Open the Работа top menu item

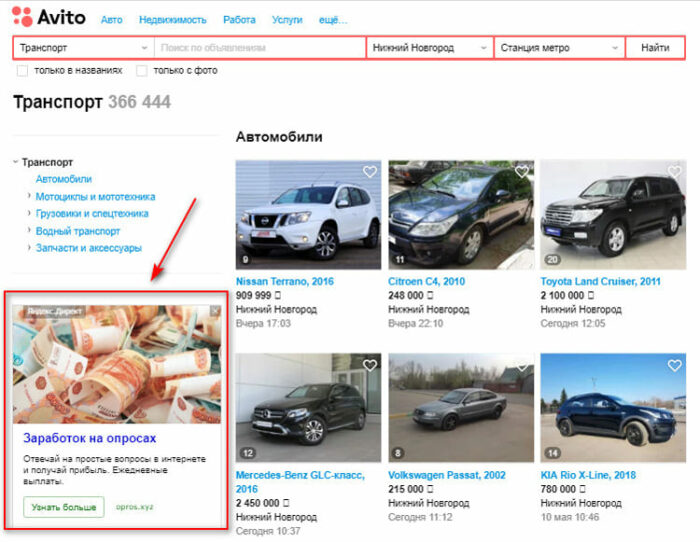tap(239, 20)
